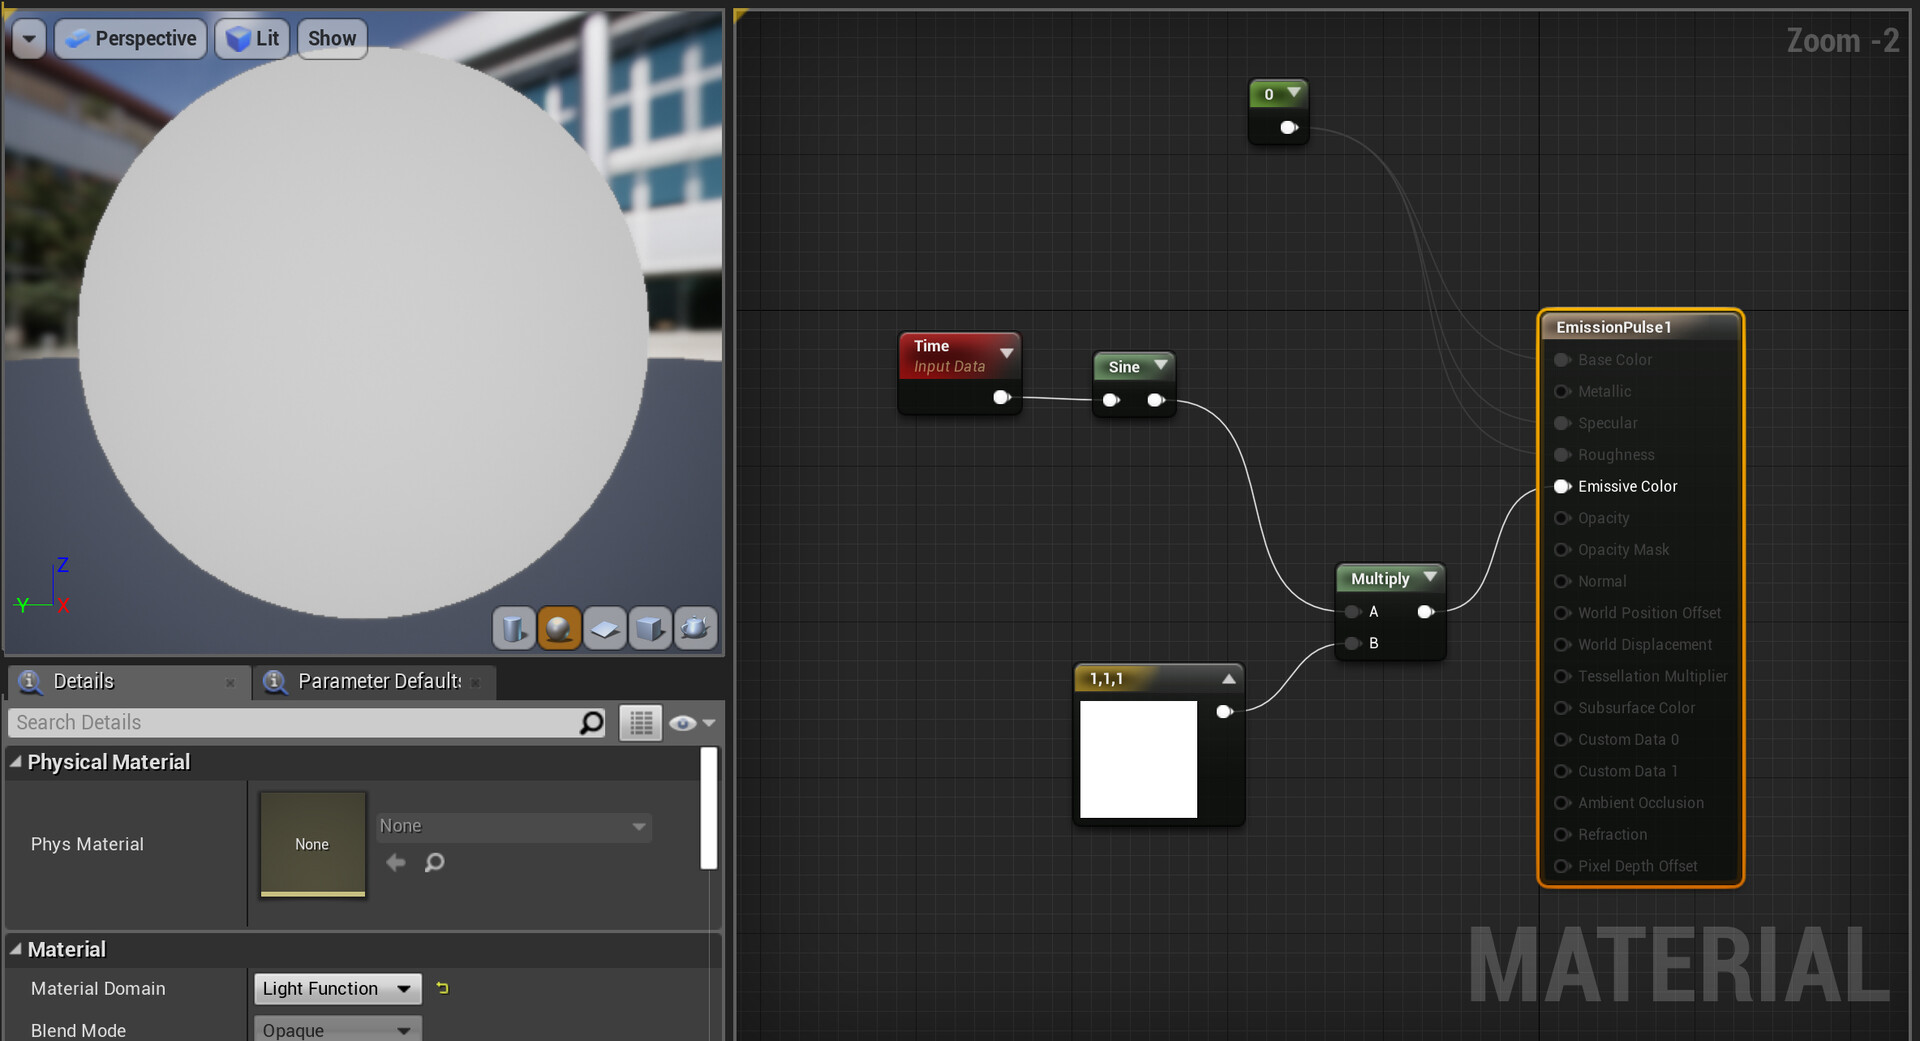Click the white 1,1,1 constant color swatch
The image size is (1920, 1041).
1138,759
